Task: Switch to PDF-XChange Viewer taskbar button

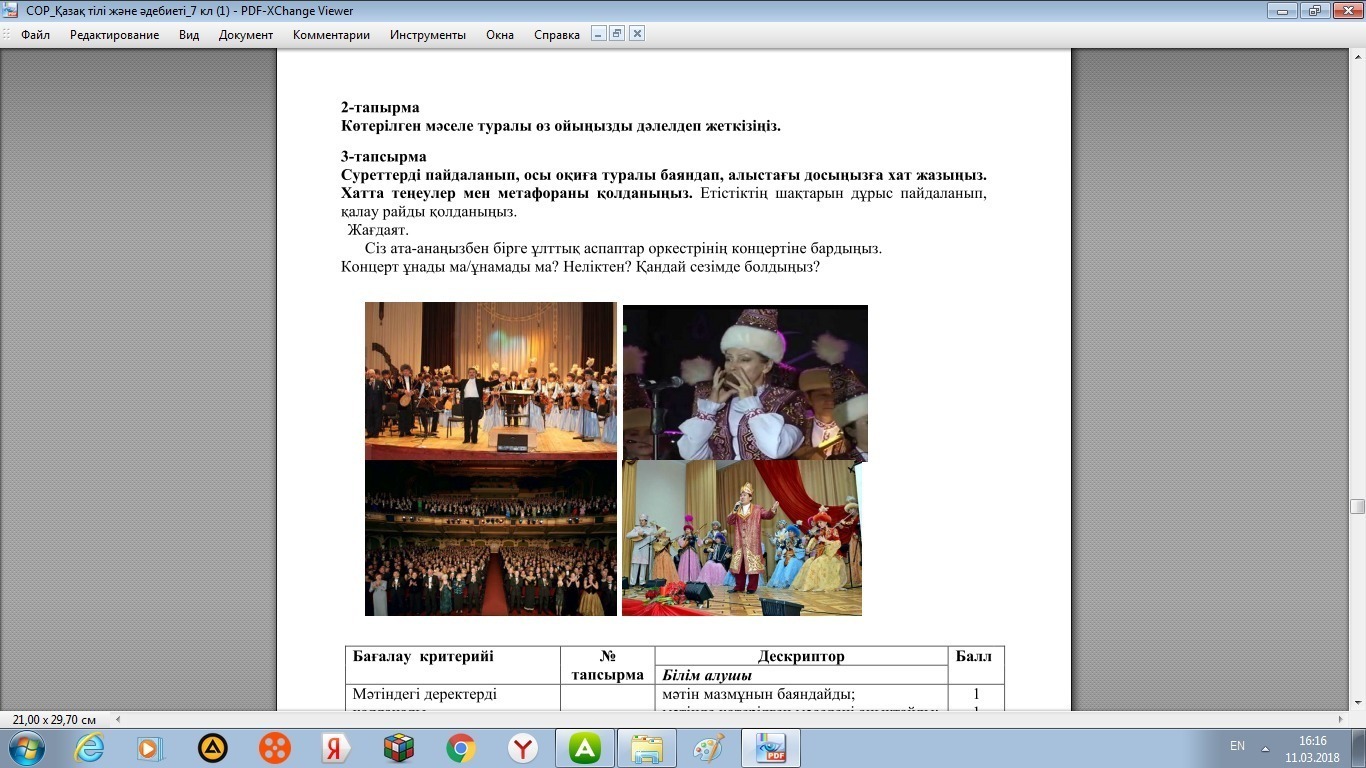Action: (771, 748)
